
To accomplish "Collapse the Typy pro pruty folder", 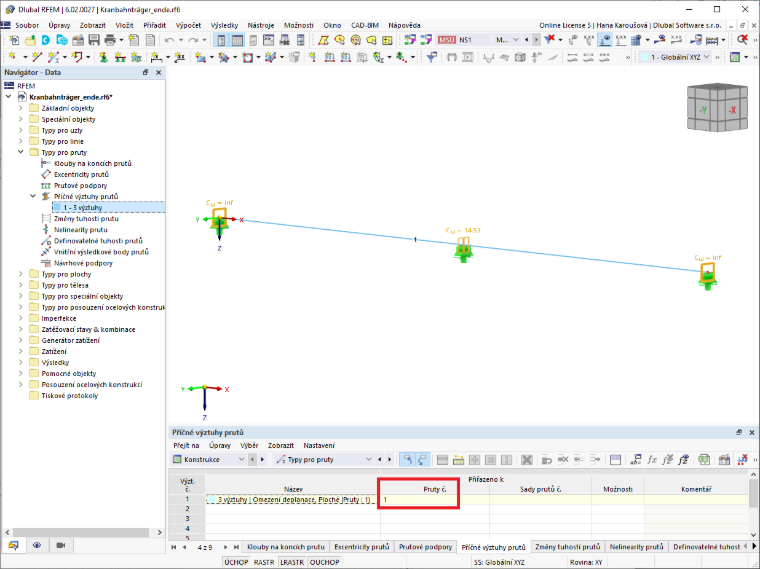I will (x=20, y=152).
